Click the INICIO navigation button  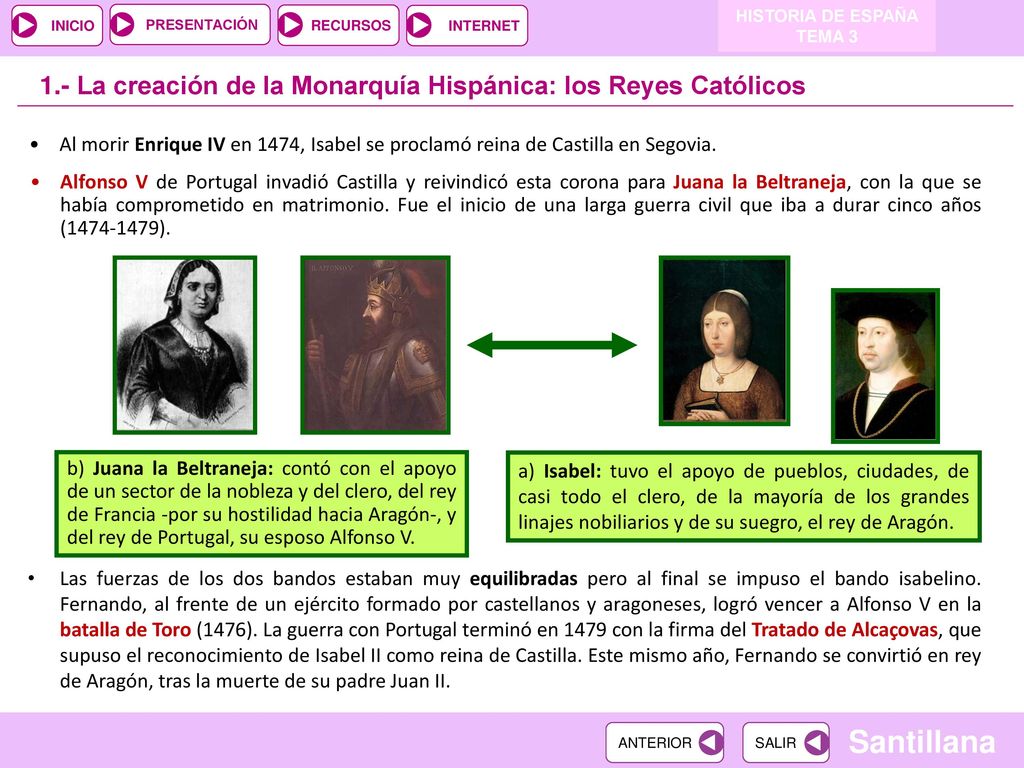57,25
